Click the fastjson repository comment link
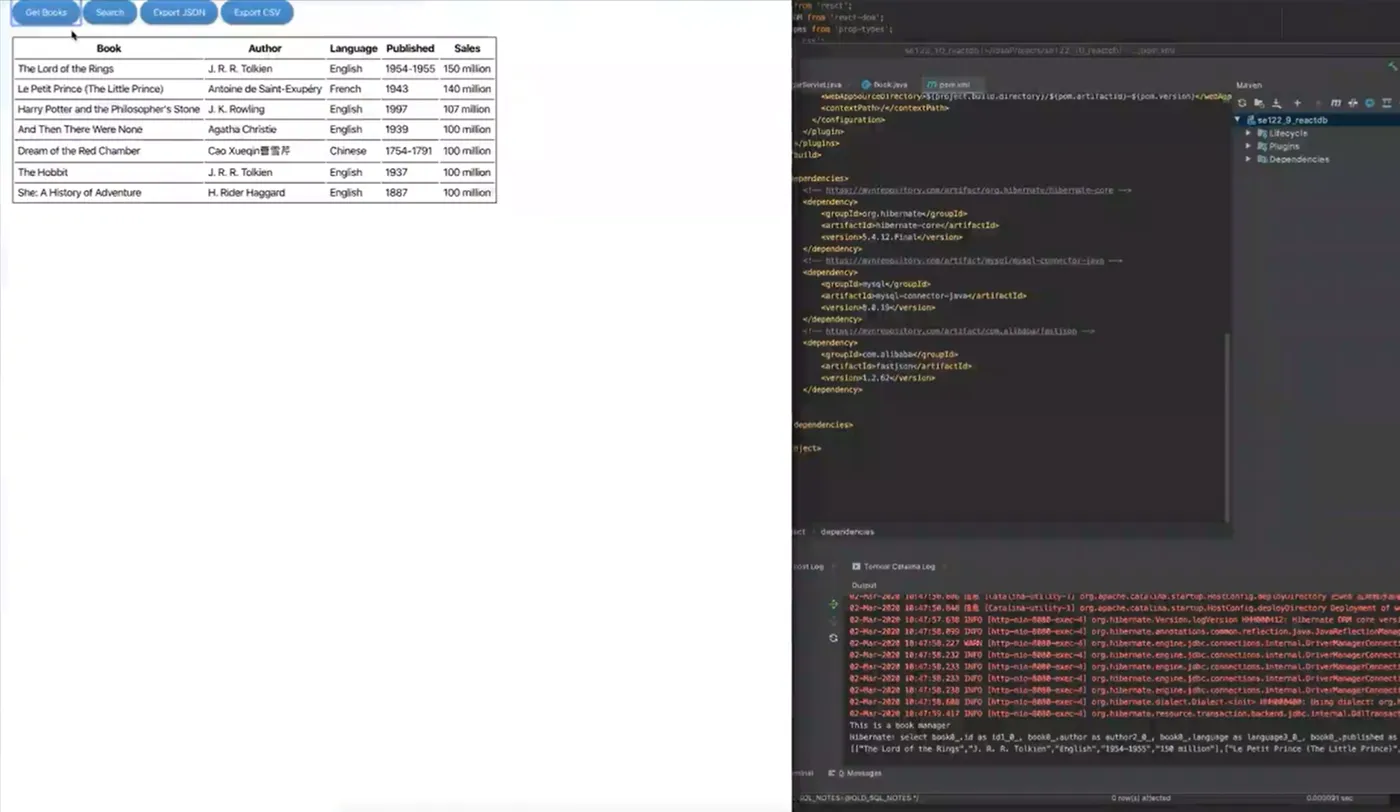The image size is (1400, 812). (x=951, y=331)
